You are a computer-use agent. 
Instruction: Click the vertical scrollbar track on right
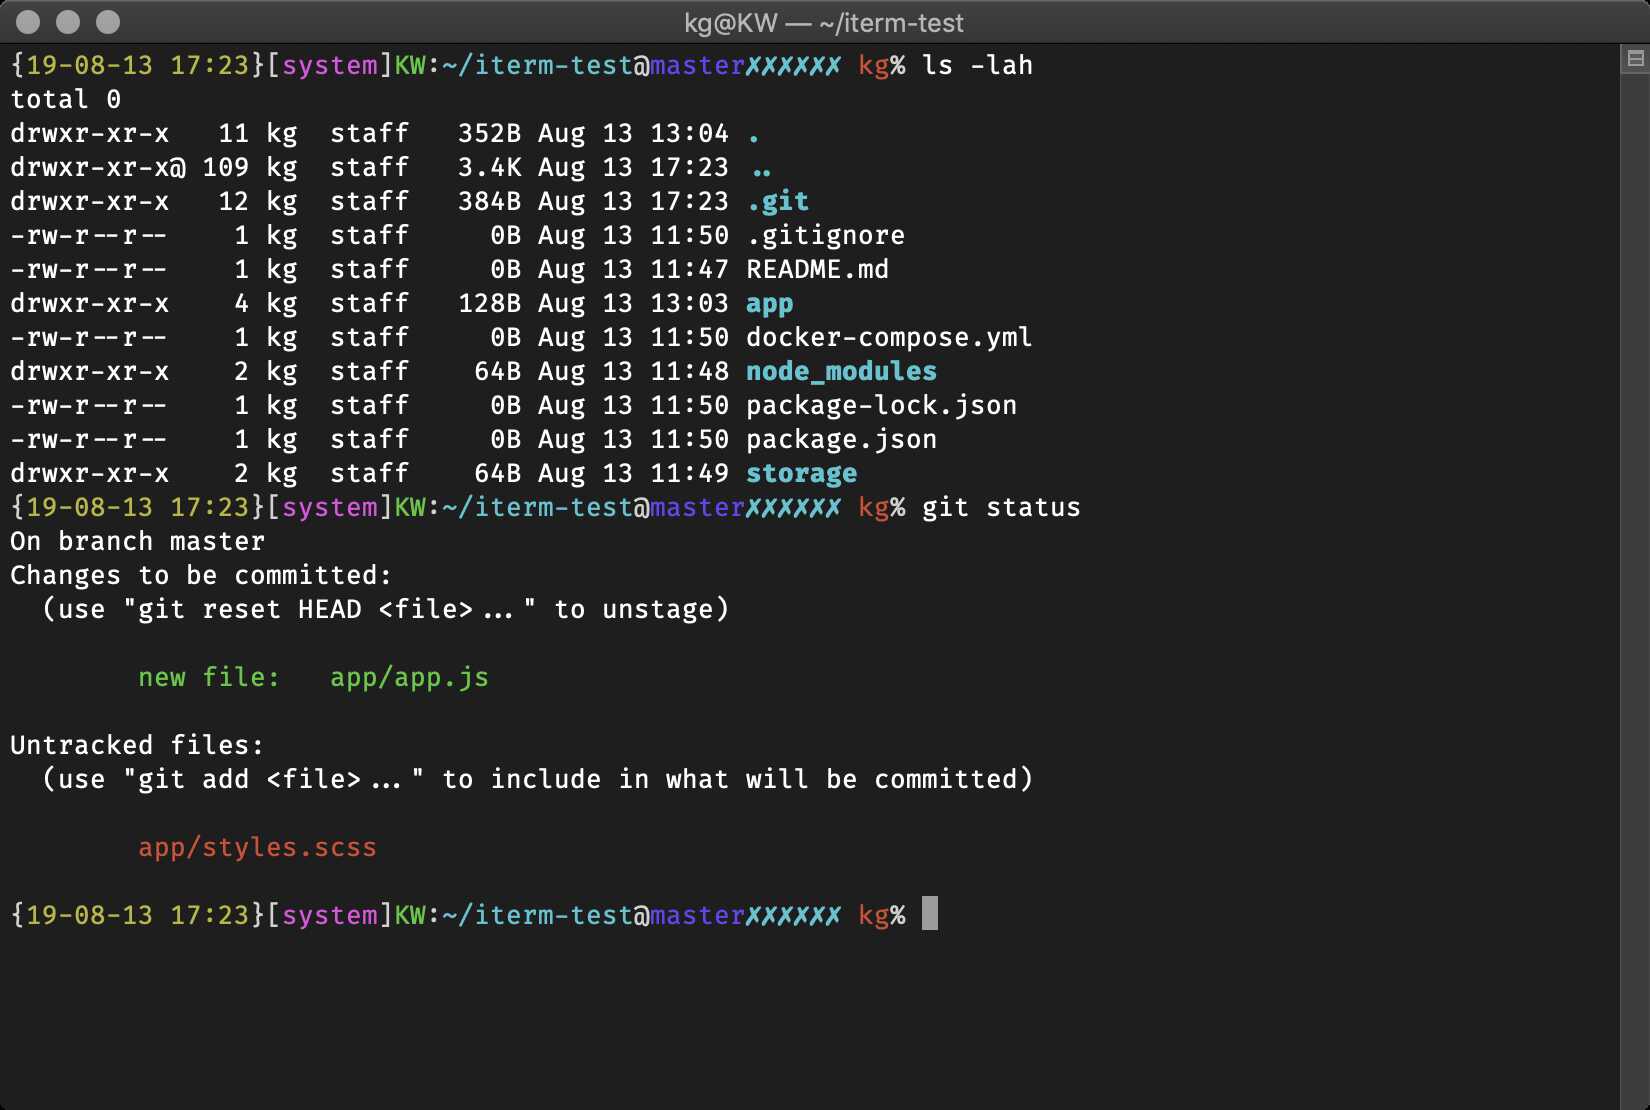tap(1634, 590)
